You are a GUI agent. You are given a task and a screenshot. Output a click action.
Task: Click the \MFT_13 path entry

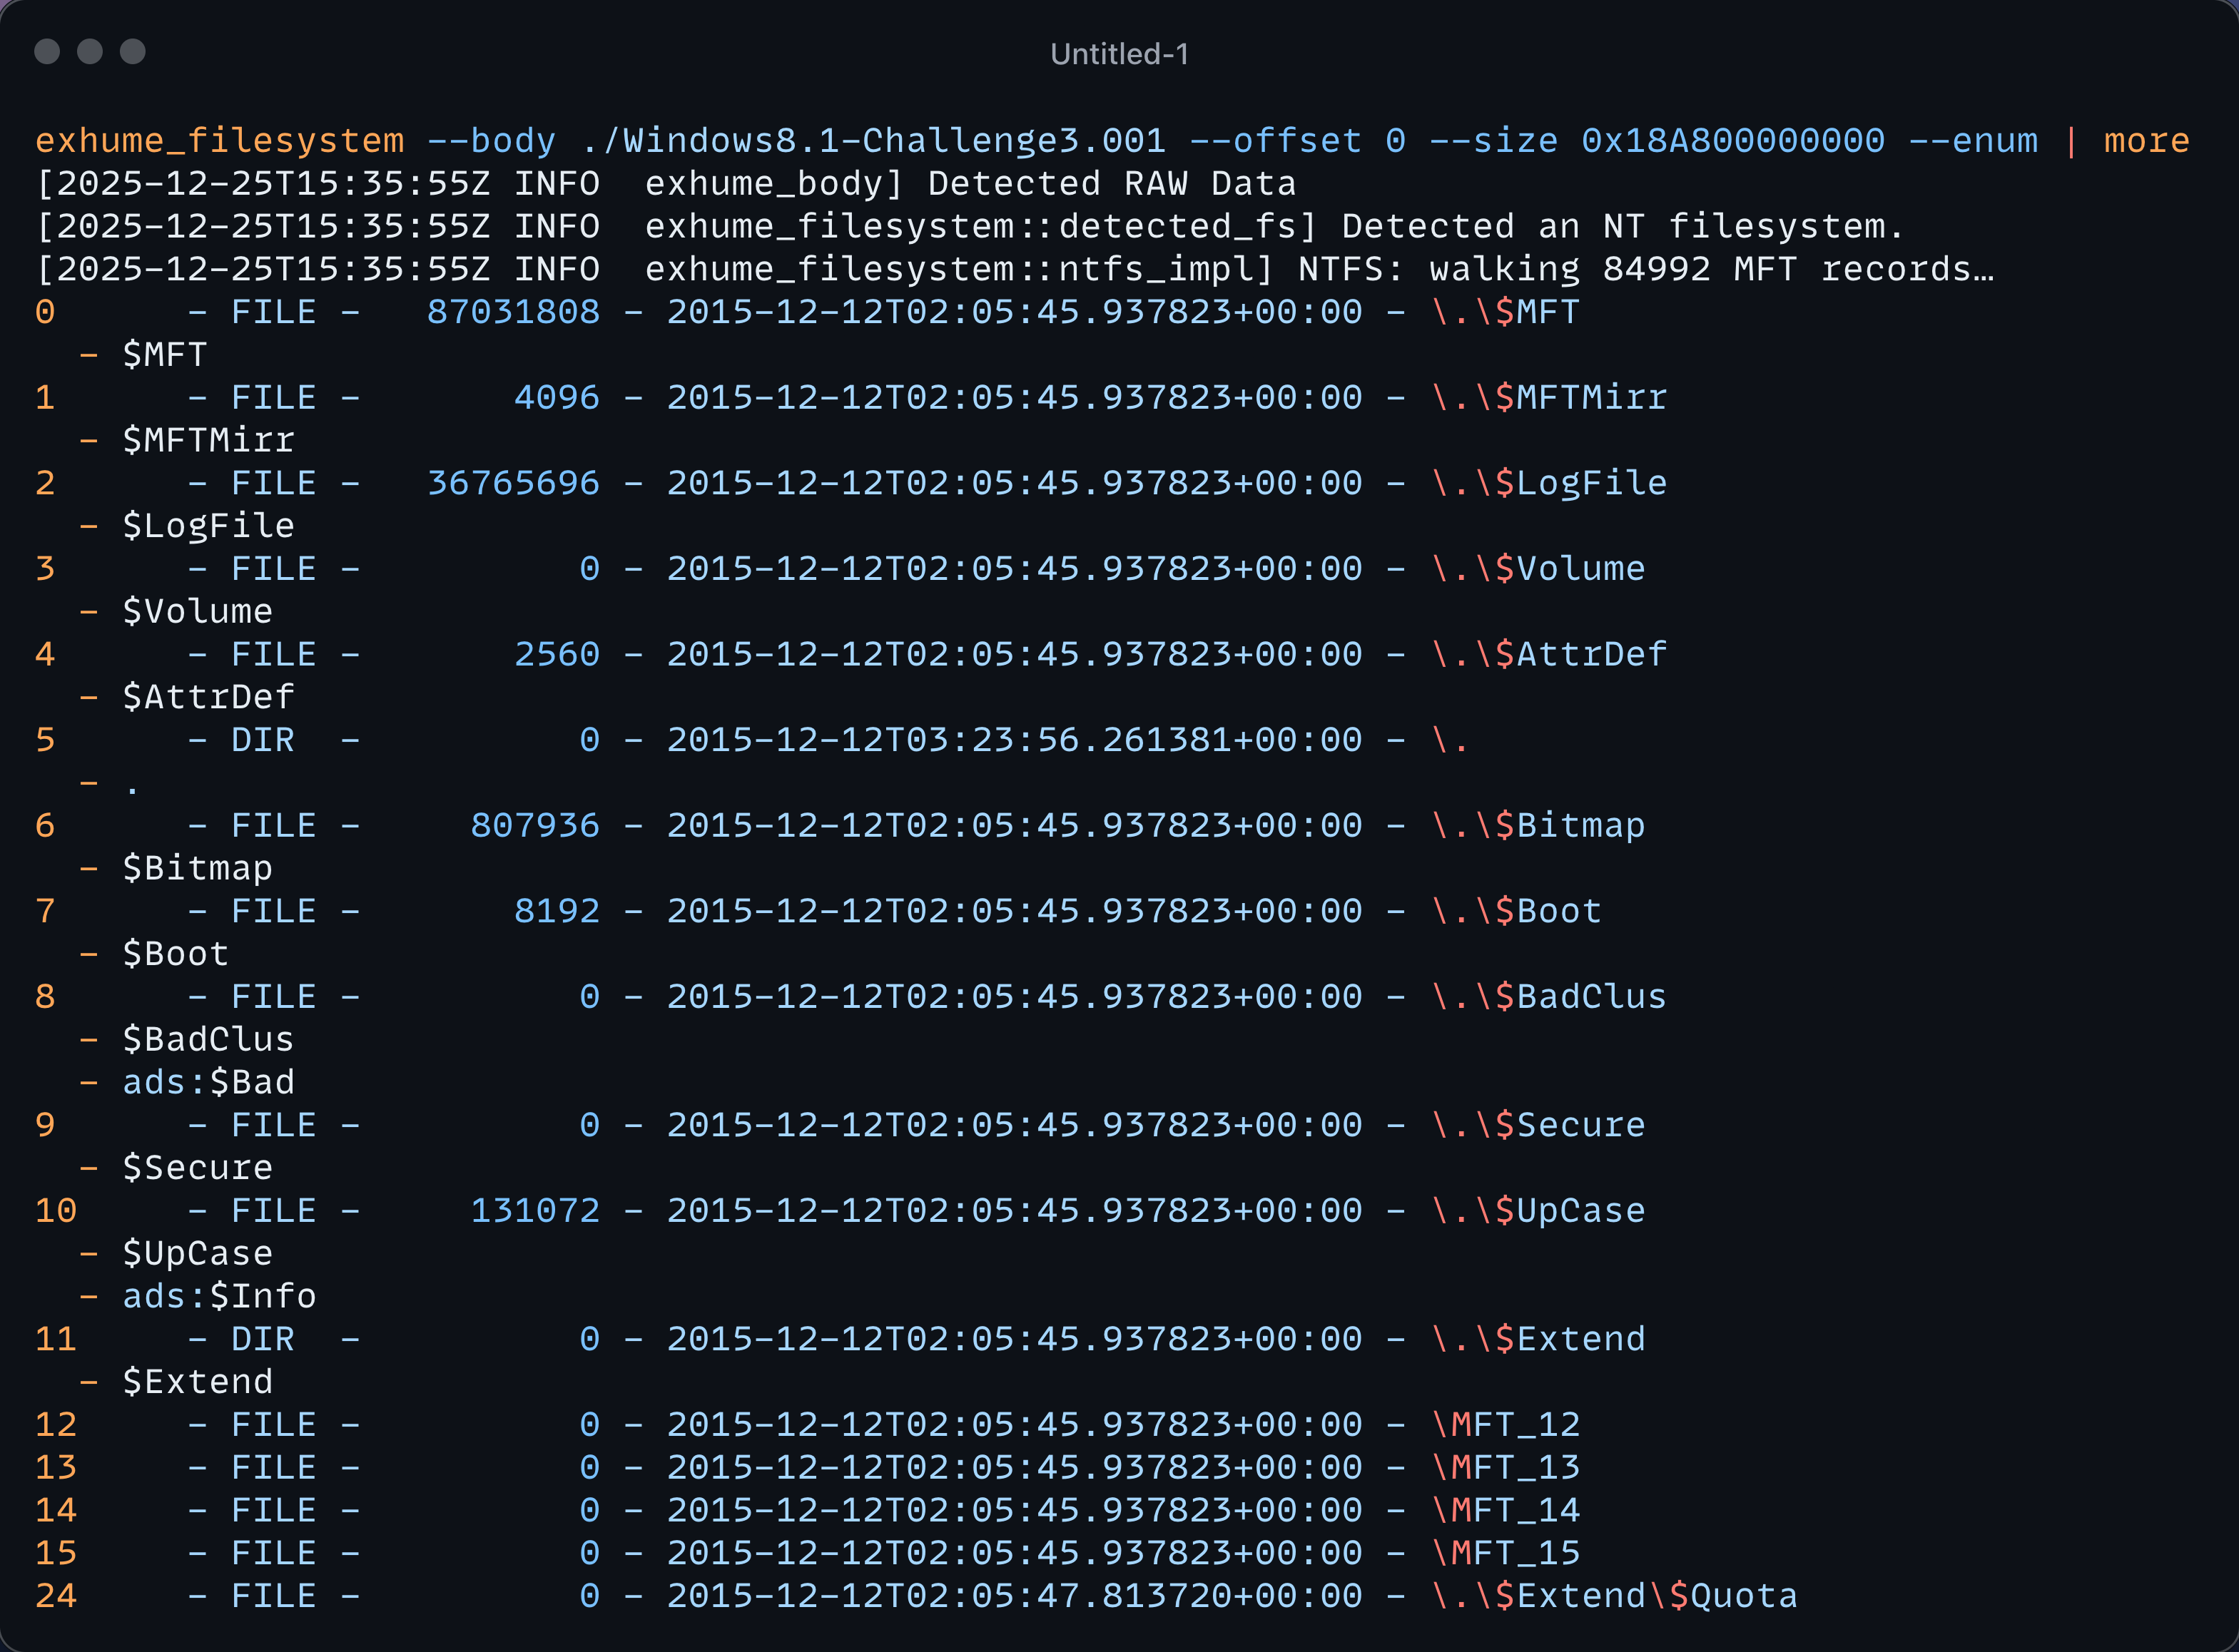point(1505,1467)
